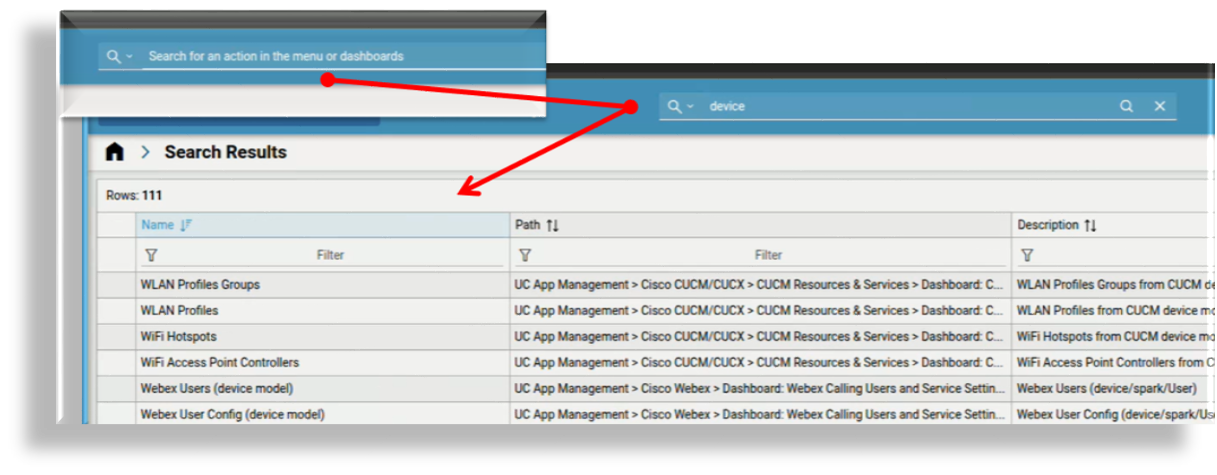Click the sort arrows next to Path header
This screenshot has height=475, width=1217.
pyautogui.click(x=551, y=226)
